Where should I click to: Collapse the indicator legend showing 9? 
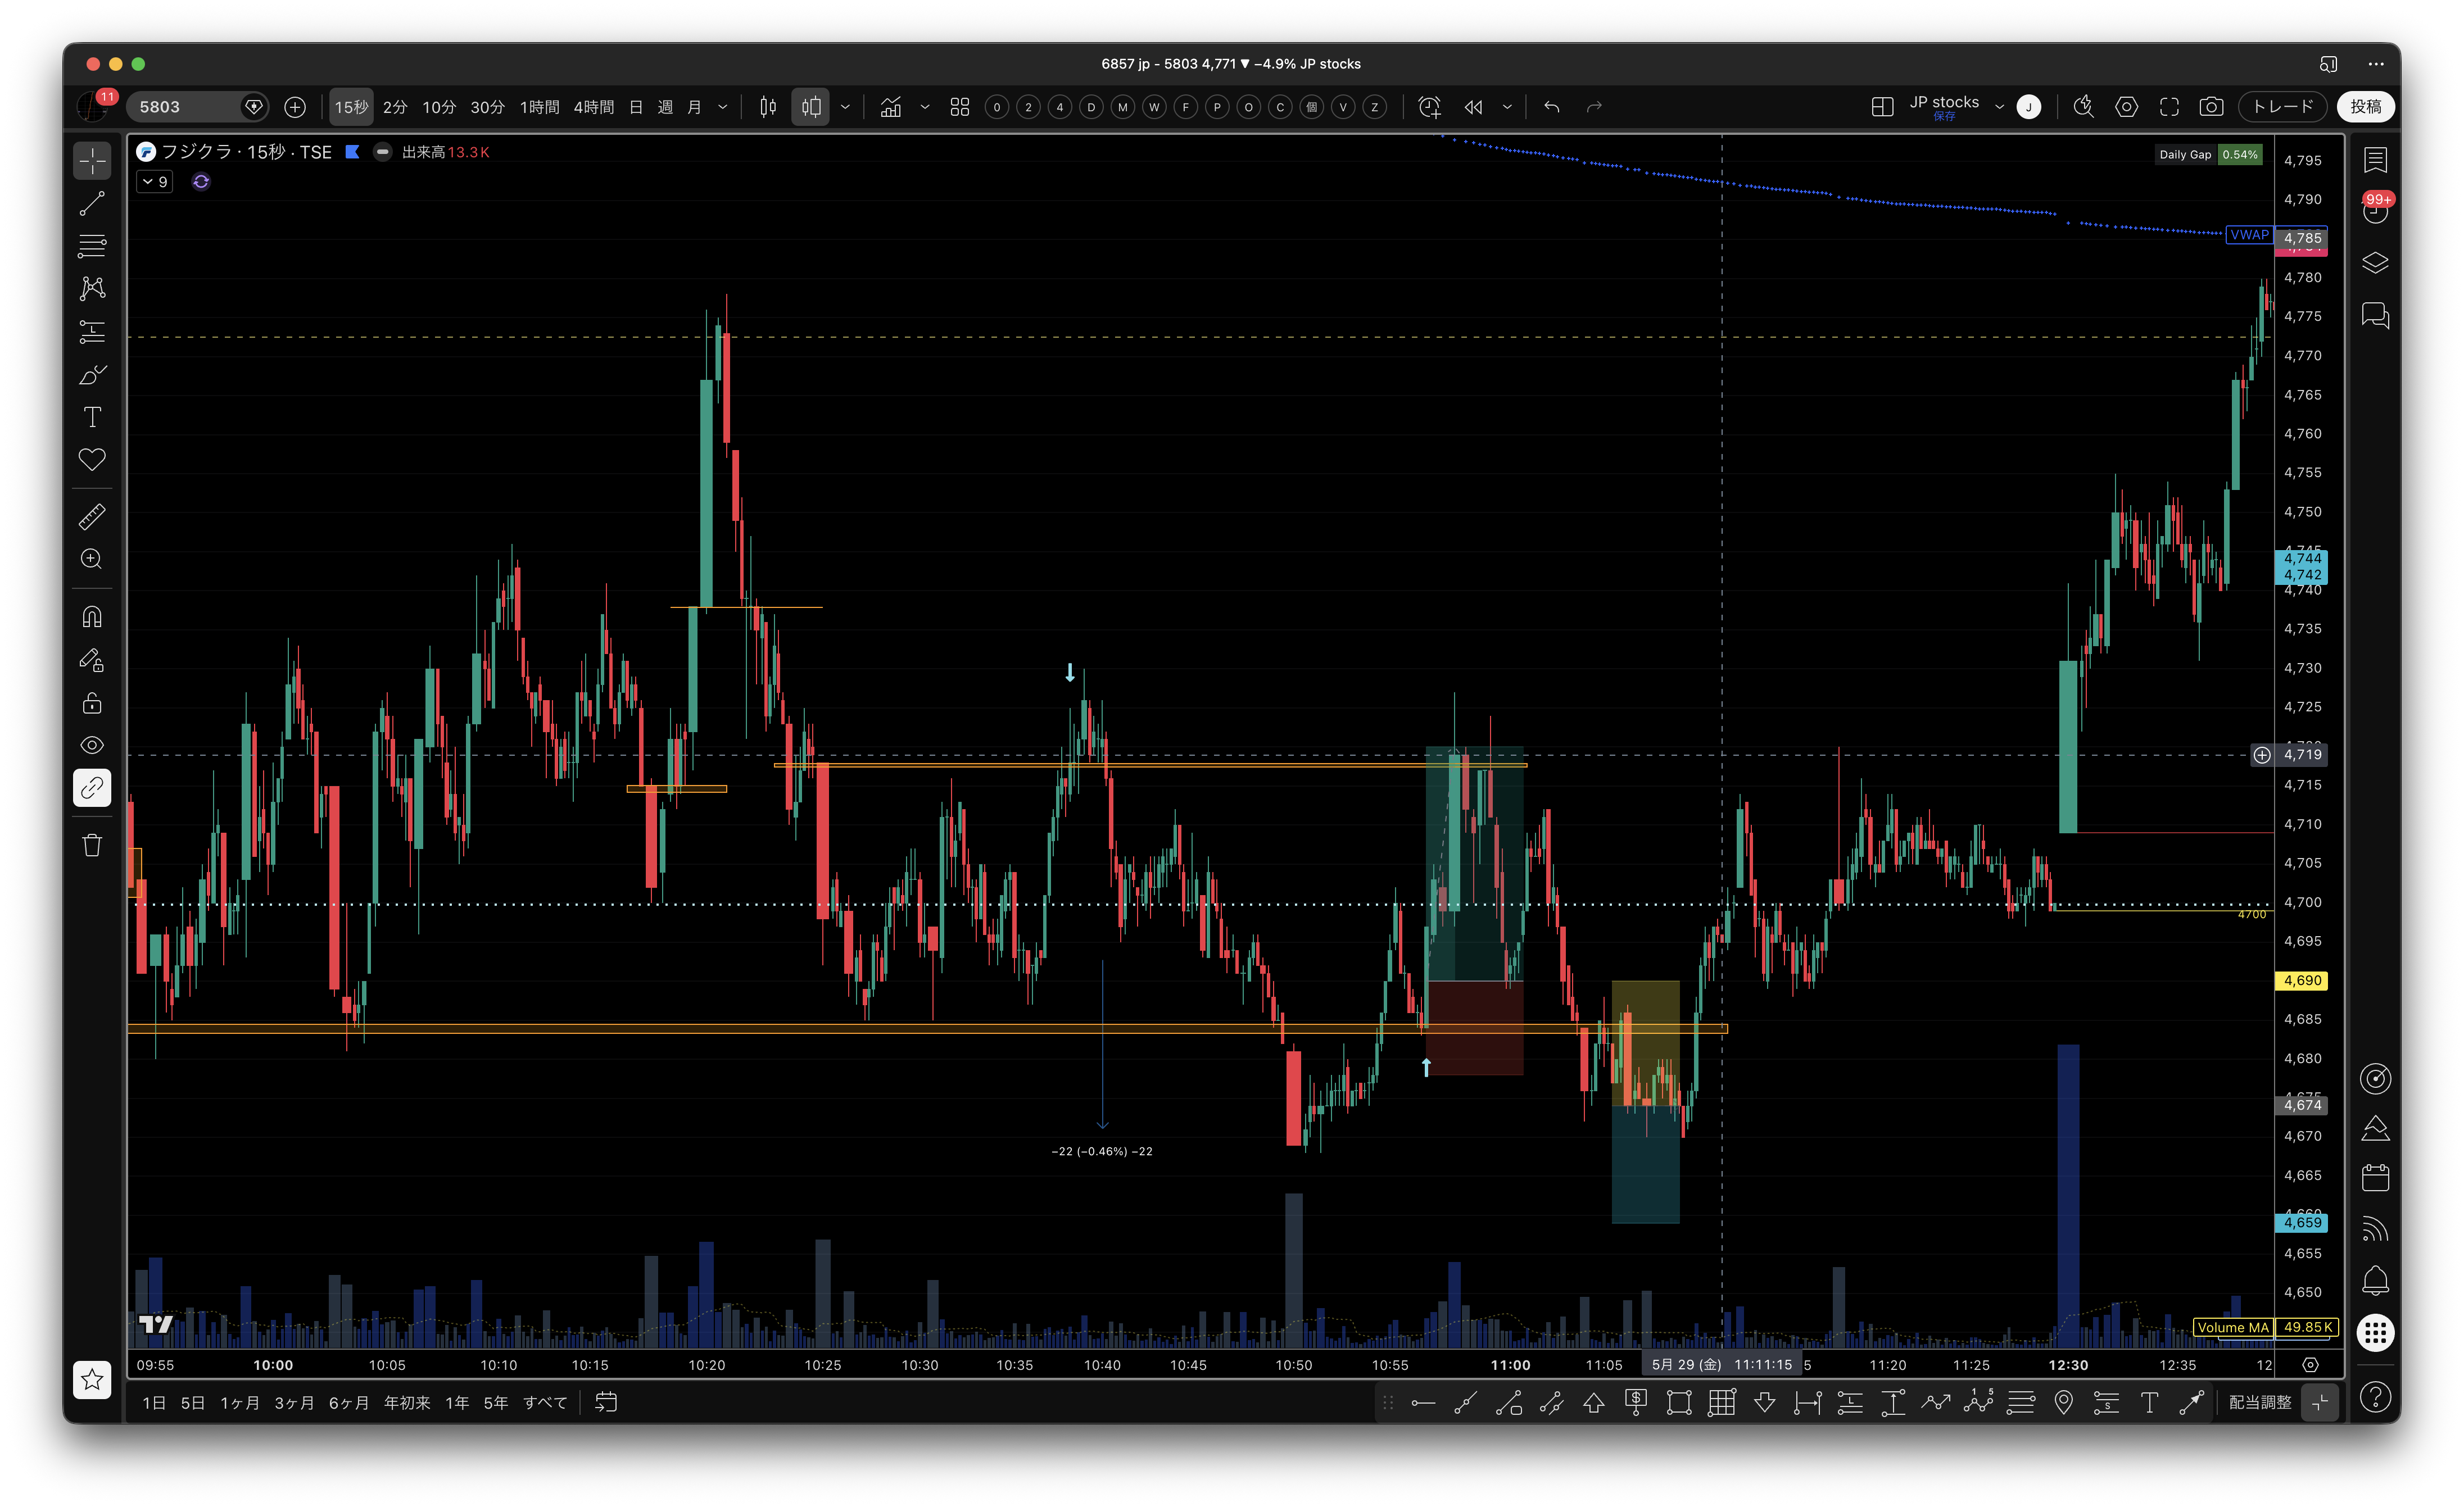tap(155, 182)
